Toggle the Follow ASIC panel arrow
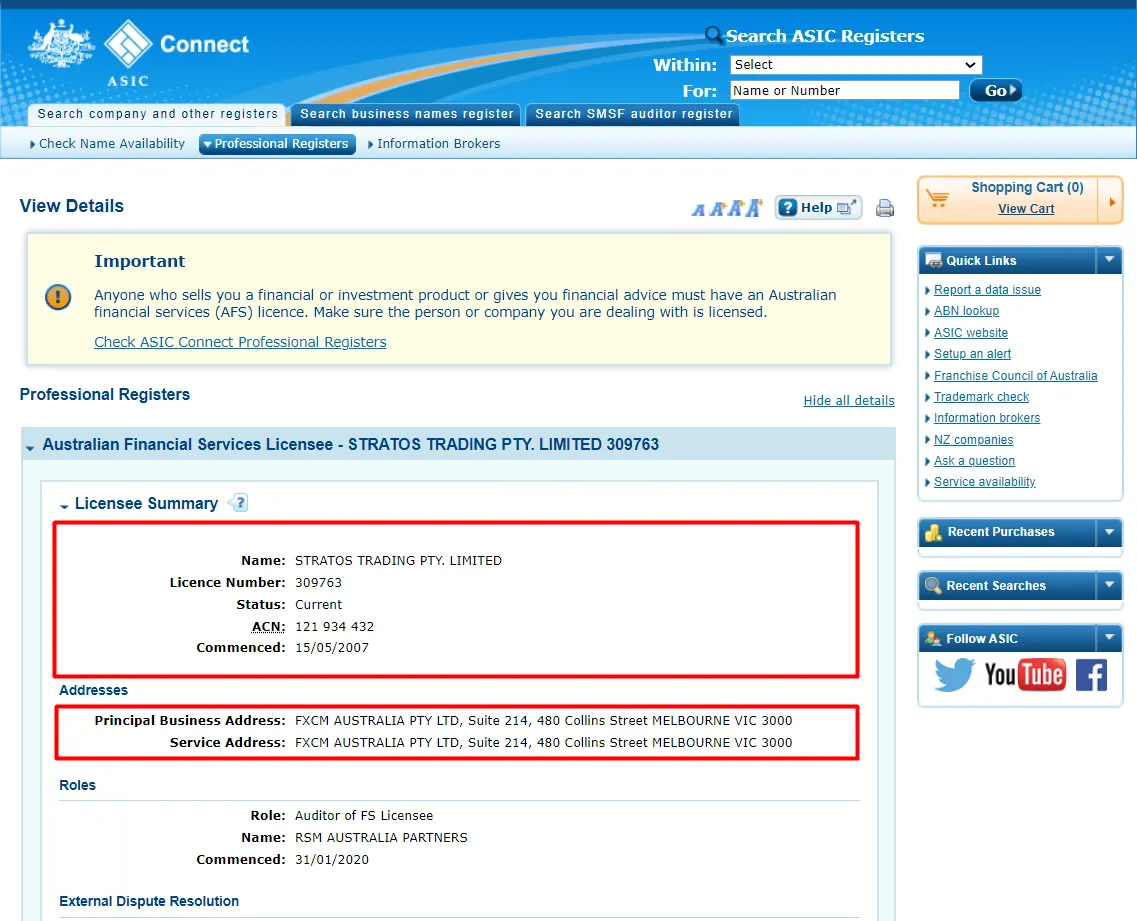The image size is (1137, 921). (x=1109, y=637)
